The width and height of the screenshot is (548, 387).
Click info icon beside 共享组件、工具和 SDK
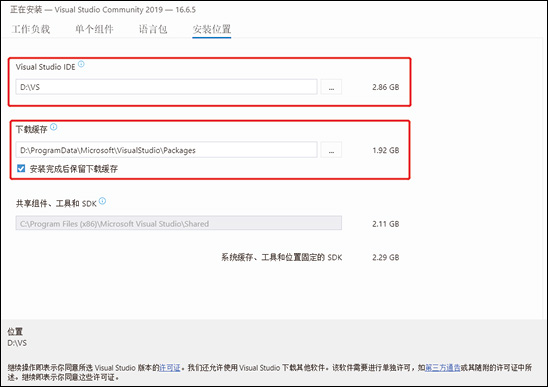click(102, 201)
